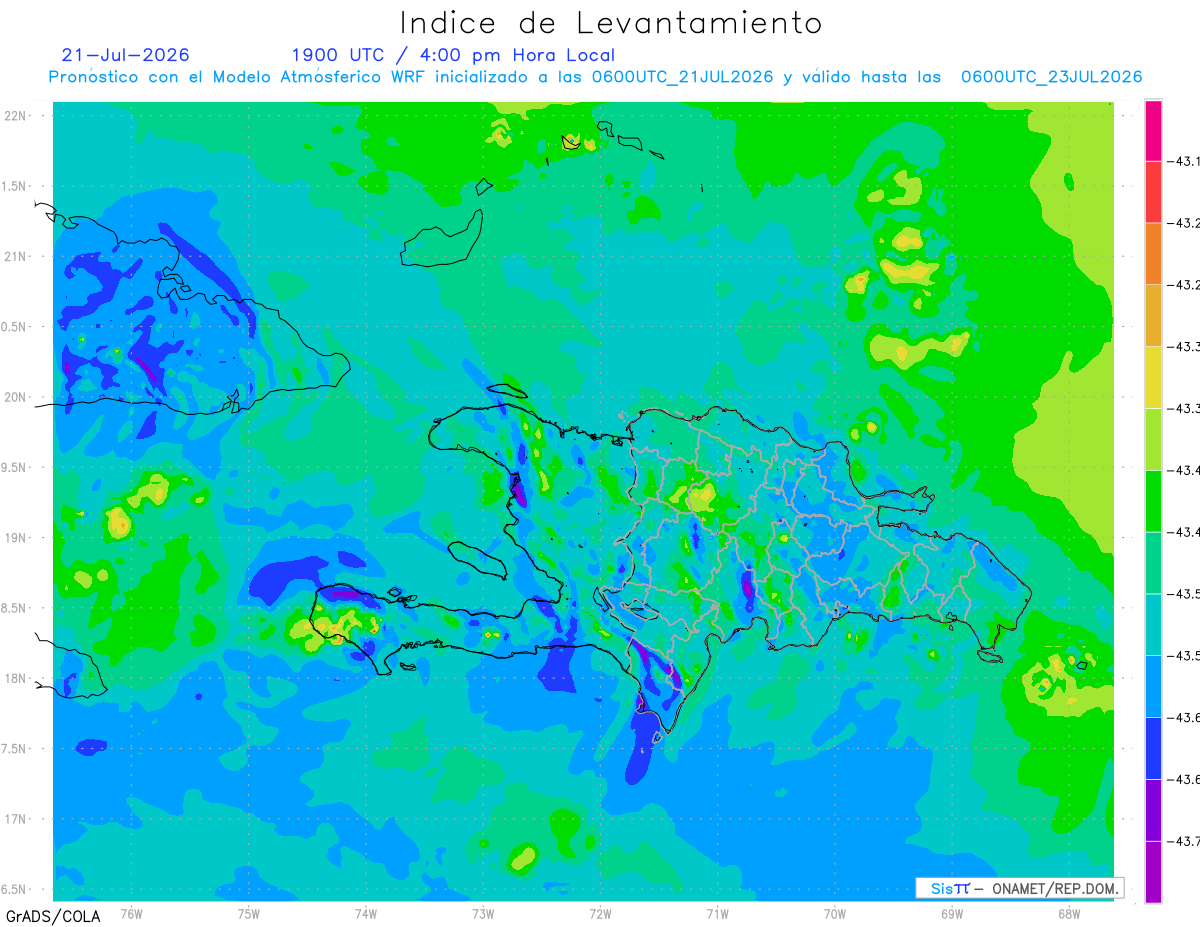Viewport: 1200px width, 927px height.
Task: Click the "18N" latitude label
Action: click(16, 678)
